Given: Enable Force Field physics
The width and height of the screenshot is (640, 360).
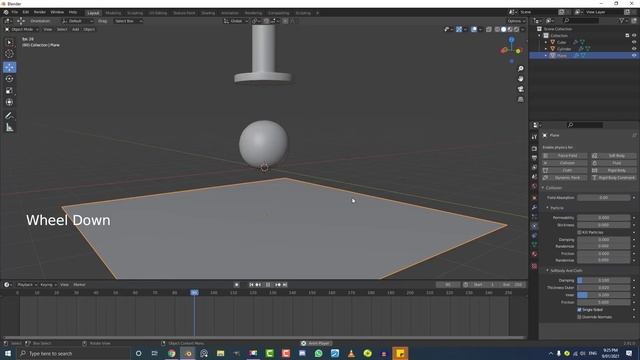Looking at the screenshot, I should (565, 156).
